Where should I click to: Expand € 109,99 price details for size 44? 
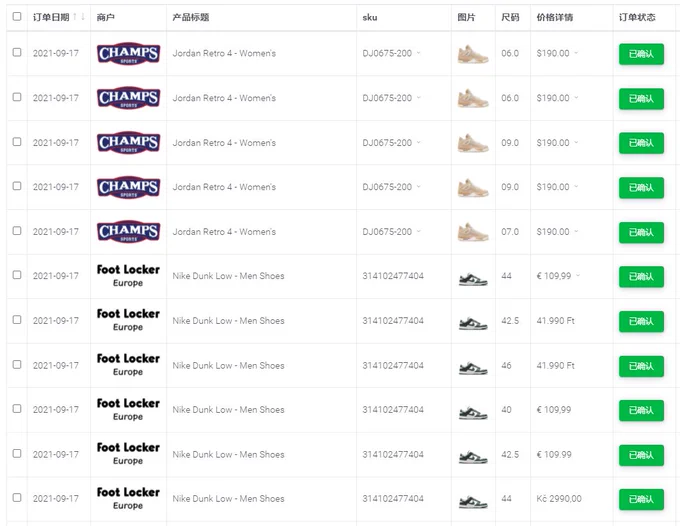[578, 276]
